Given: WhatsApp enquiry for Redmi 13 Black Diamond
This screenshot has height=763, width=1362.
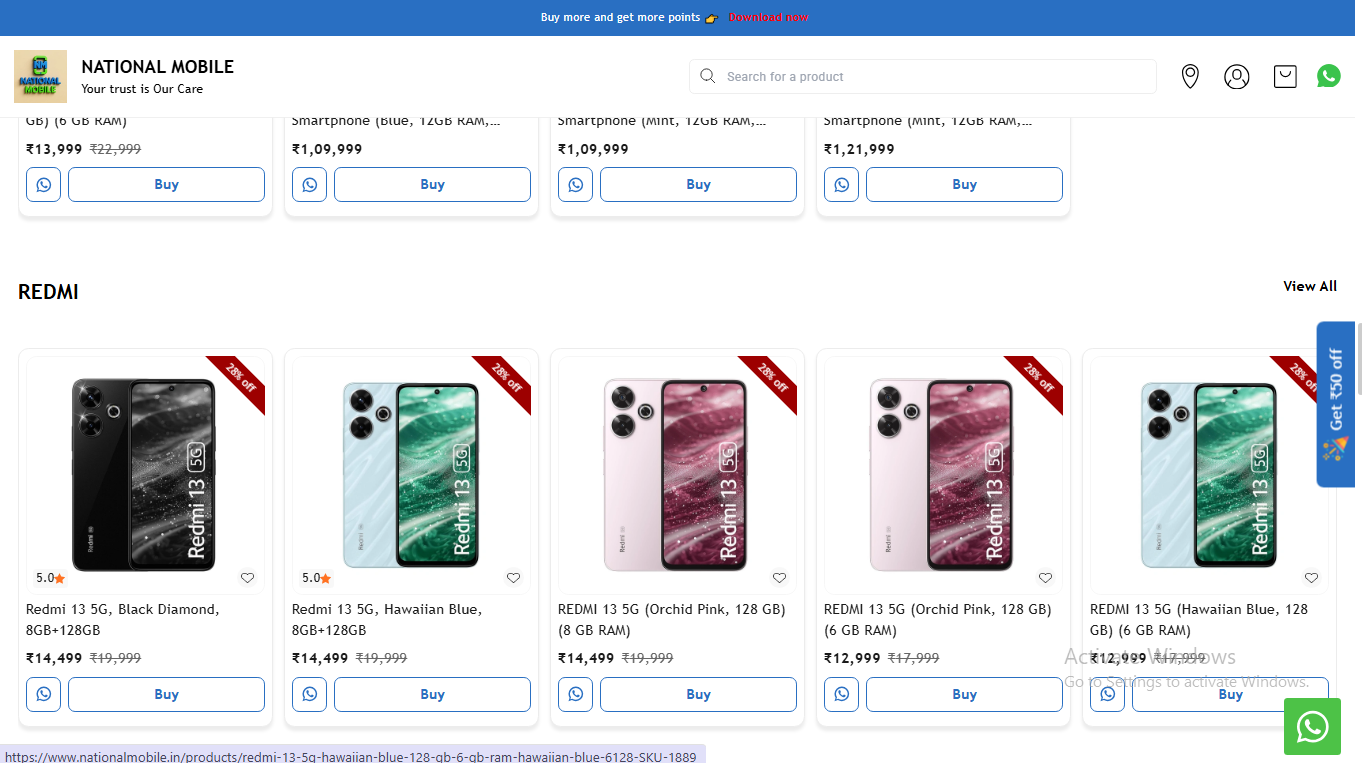Looking at the screenshot, I should point(44,694).
